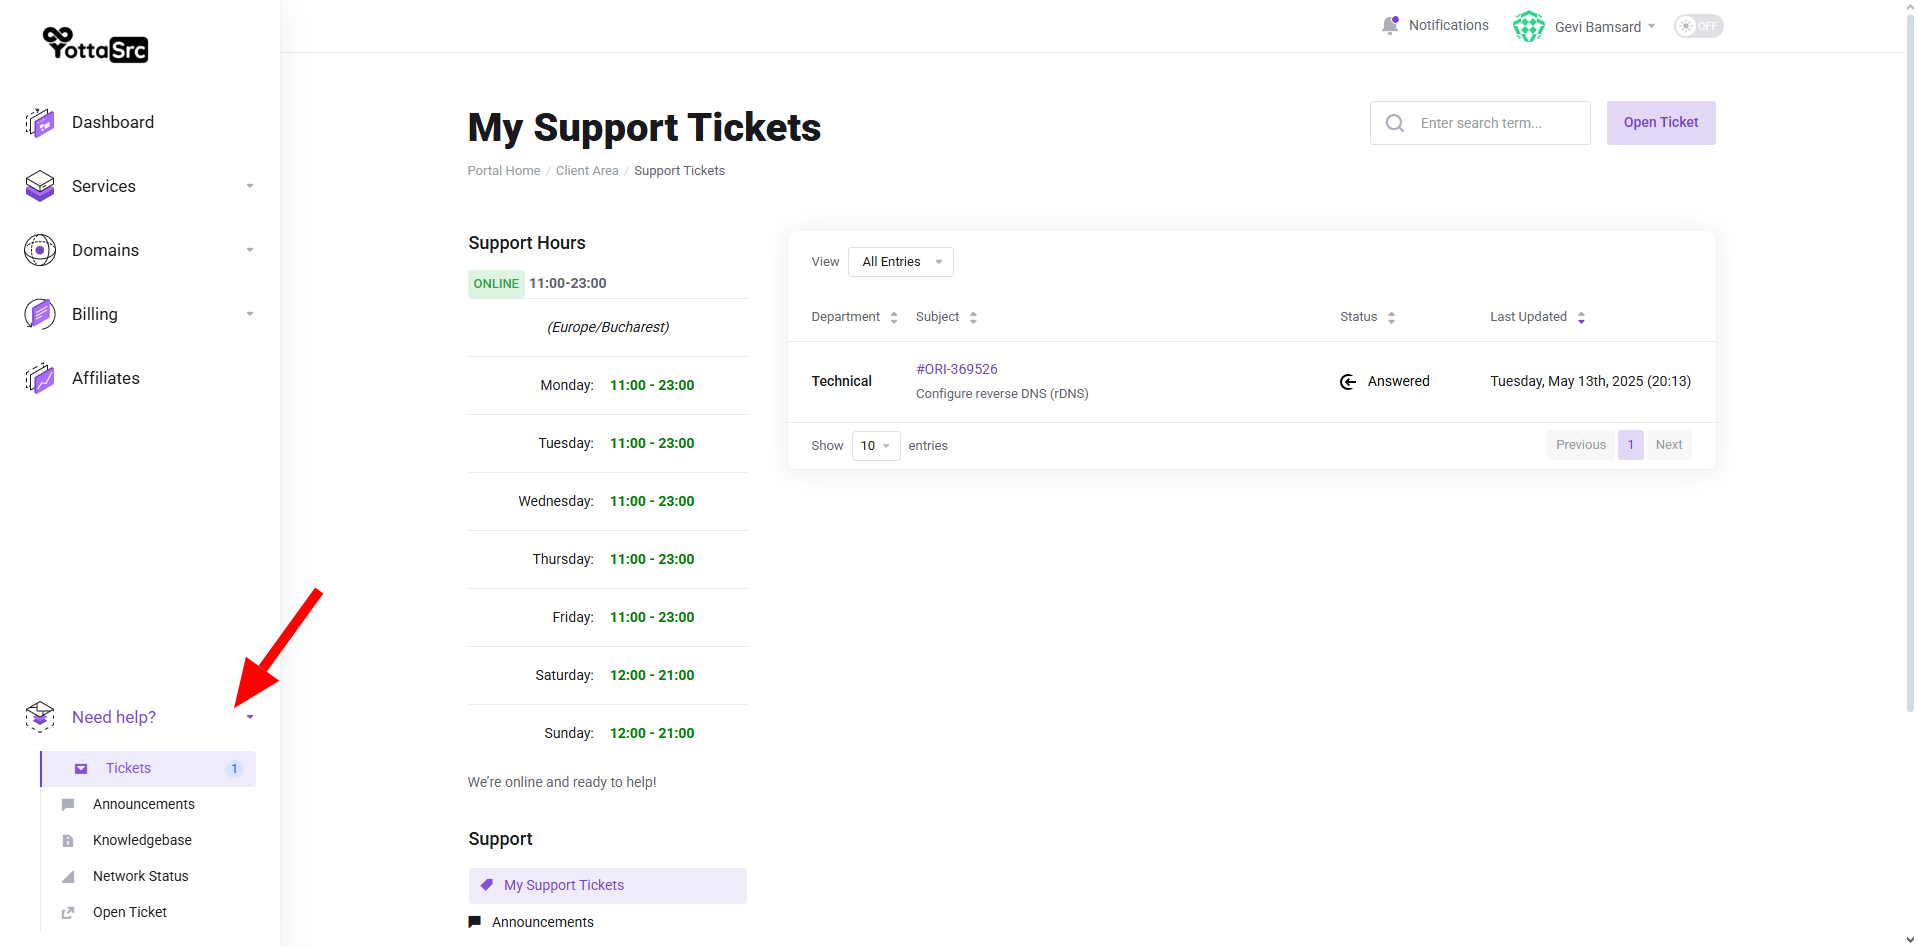Click the Tuesday, May 13th, 2025 date cell

pyautogui.click(x=1590, y=382)
